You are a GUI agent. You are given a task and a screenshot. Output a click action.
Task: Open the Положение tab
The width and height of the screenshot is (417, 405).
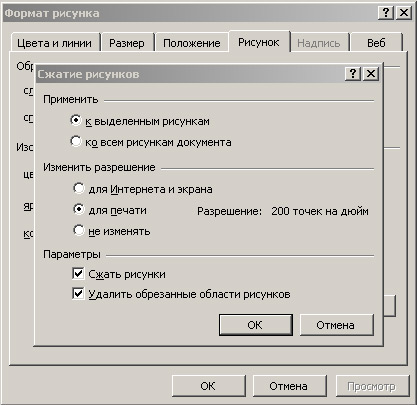point(192,43)
